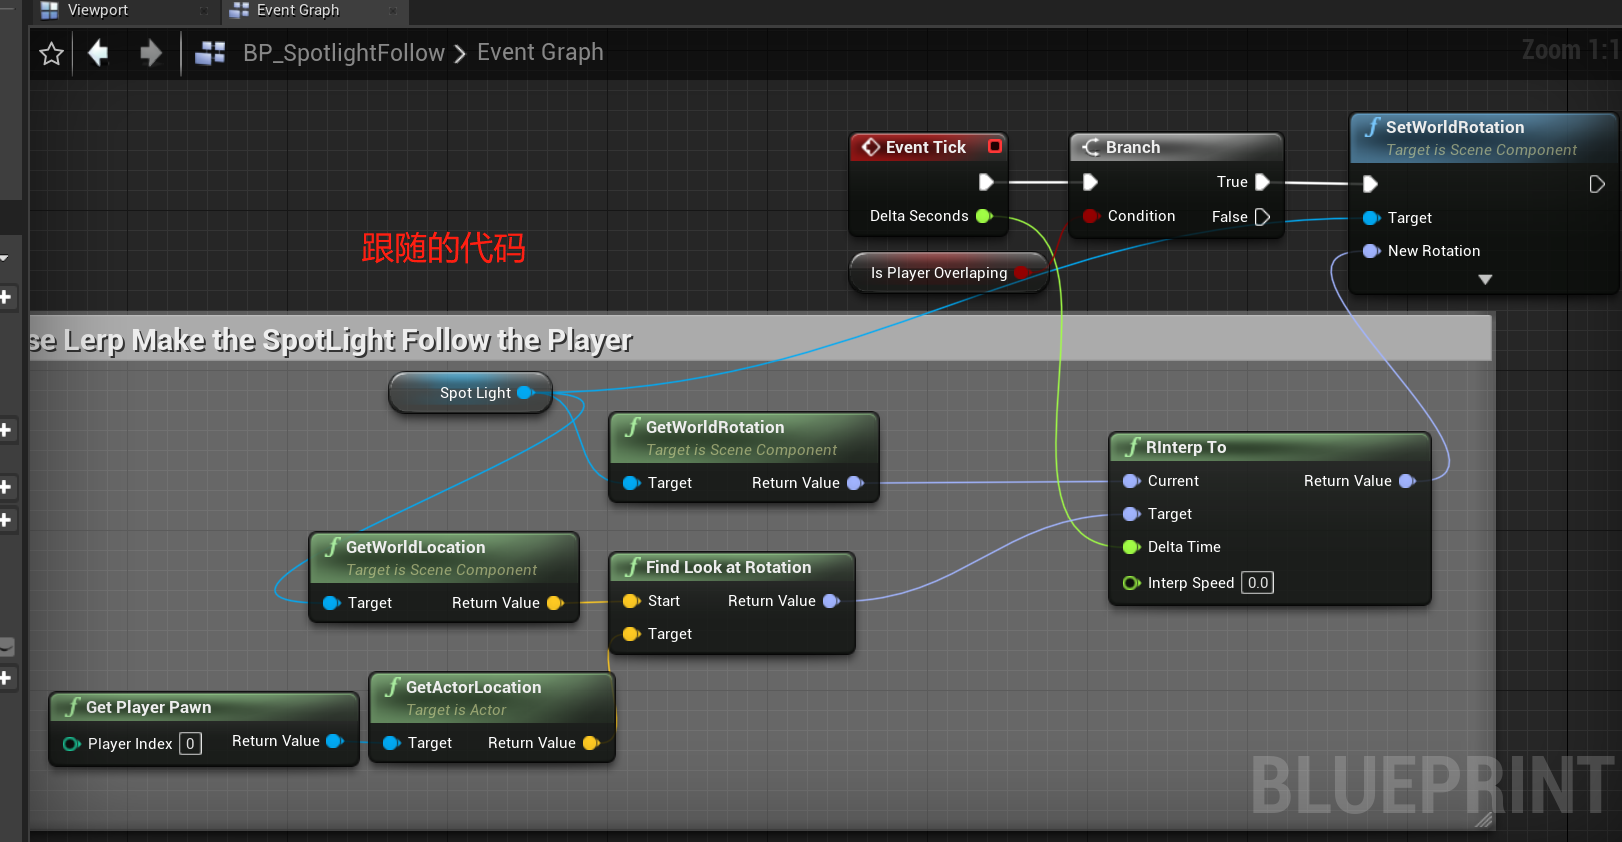The height and width of the screenshot is (842, 1622).
Task: Click the Branch execution input pin
Action: pyautogui.click(x=1090, y=182)
